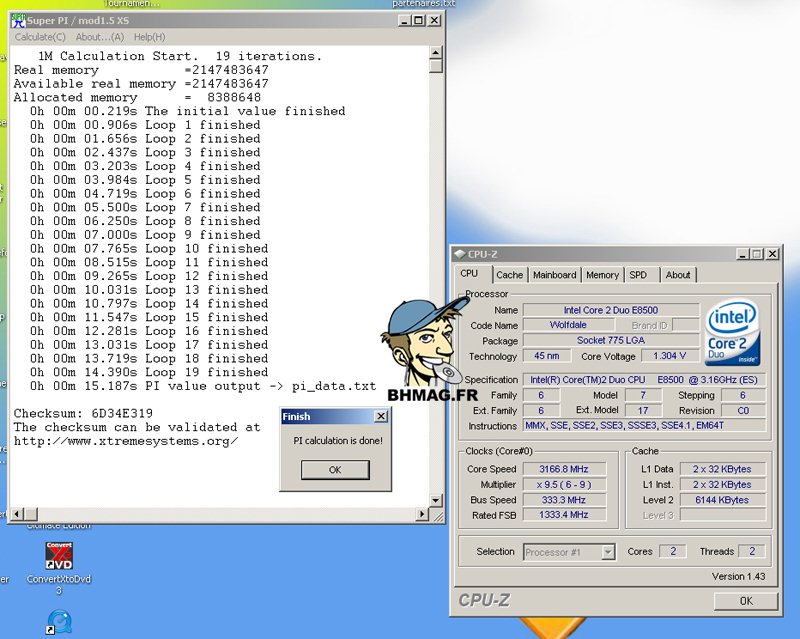Click the CPU-Z title bar icon
This screenshot has width=800, height=639.
(460, 254)
